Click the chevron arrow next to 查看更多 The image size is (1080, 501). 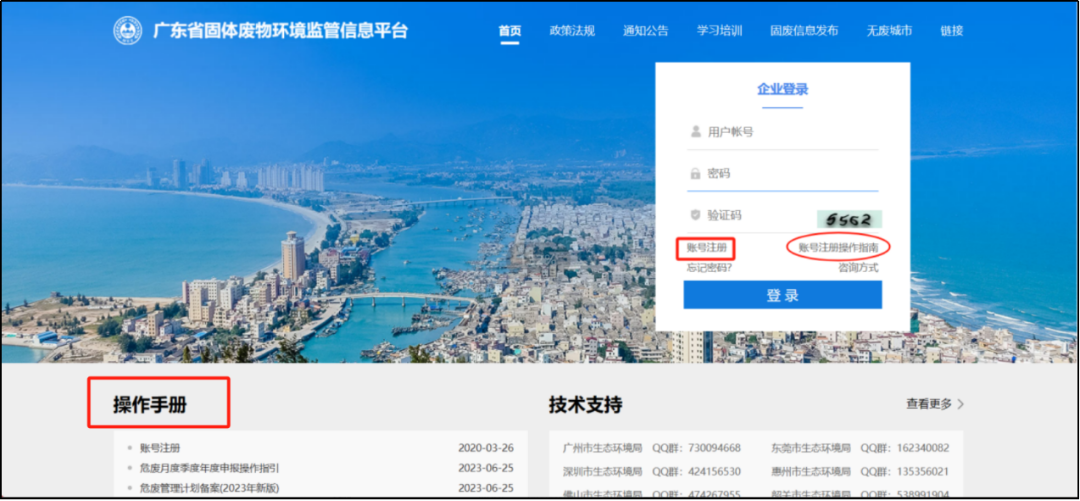click(961, 404)
